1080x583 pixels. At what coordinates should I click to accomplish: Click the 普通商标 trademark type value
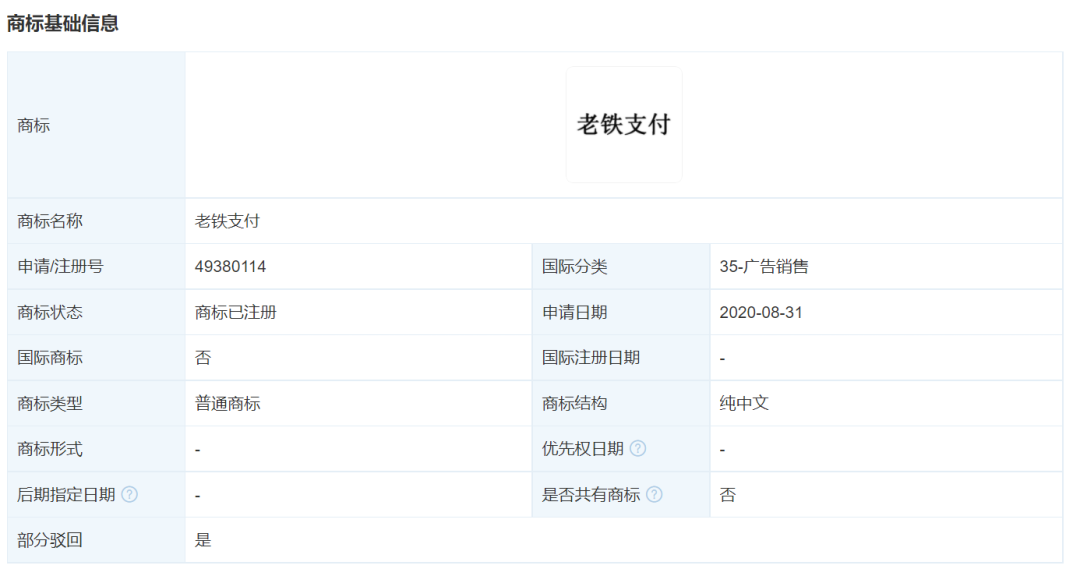[227, 404]
